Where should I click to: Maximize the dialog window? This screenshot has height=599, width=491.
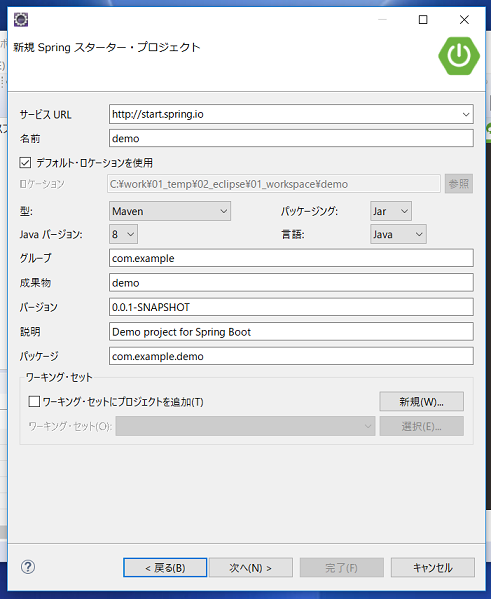click(x=423, y=19)
